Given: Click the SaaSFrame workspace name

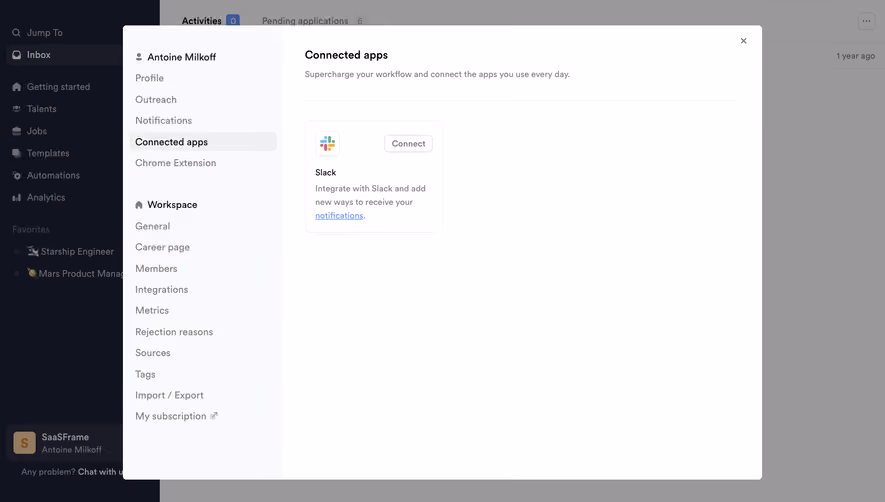Looking at the screenshot, I should point(65,437).
